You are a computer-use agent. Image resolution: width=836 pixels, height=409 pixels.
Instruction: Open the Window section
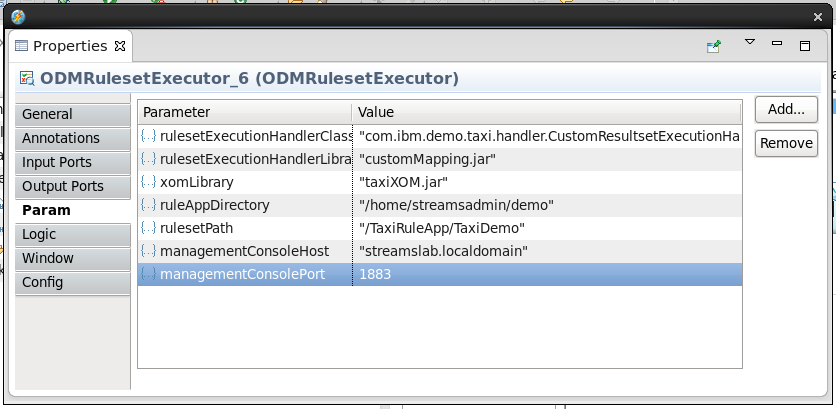click(73, 259)
